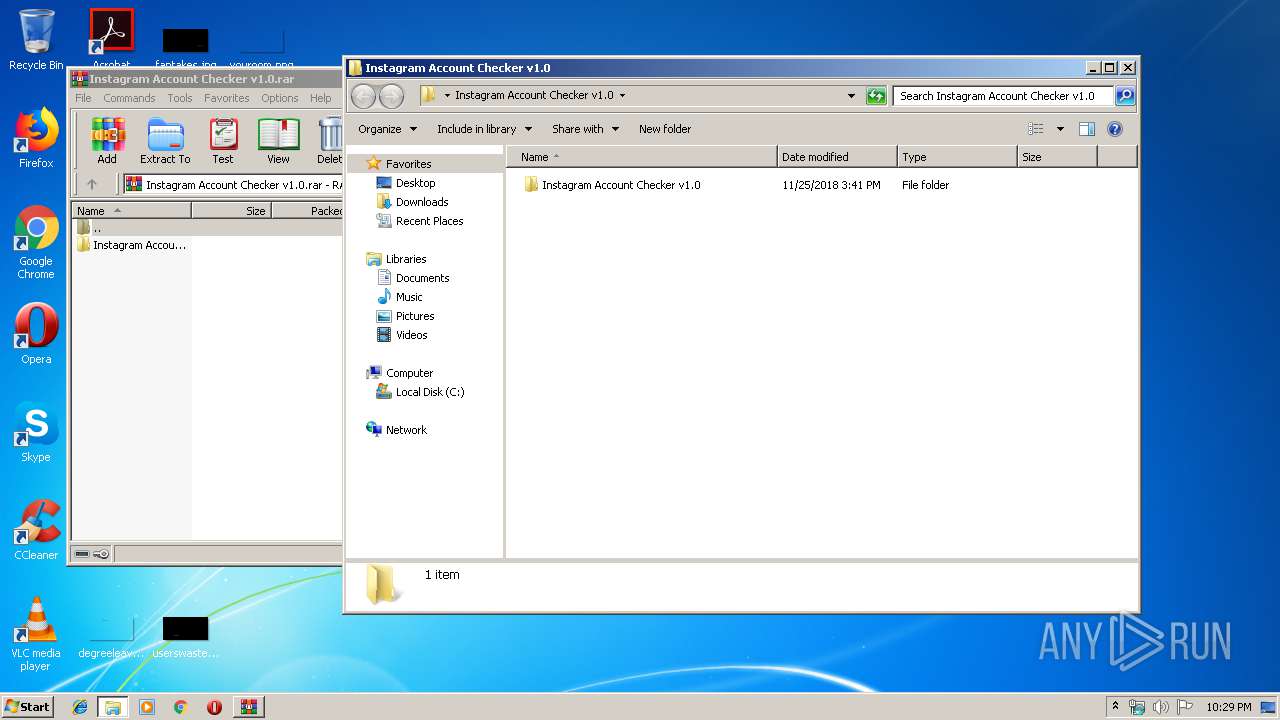The width and height of the screenshot is (1280, 720).
Task: Select Network in navigation pane
Action: [406, 430]
